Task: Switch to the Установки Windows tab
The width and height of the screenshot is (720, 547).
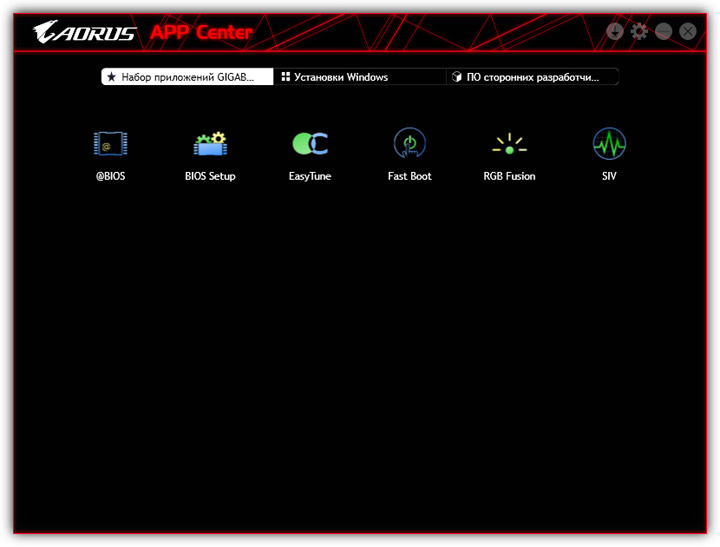Action: click(x=360, y=77)
